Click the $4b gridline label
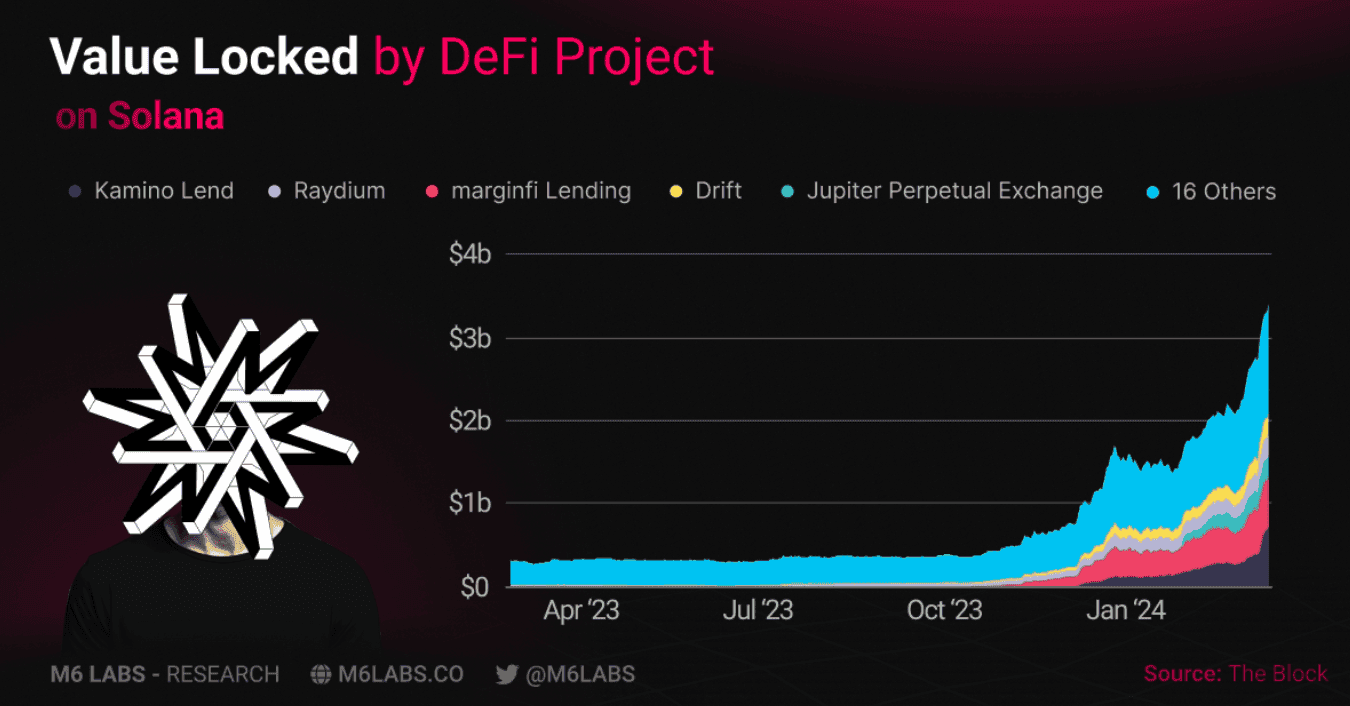 pos(469,254)
